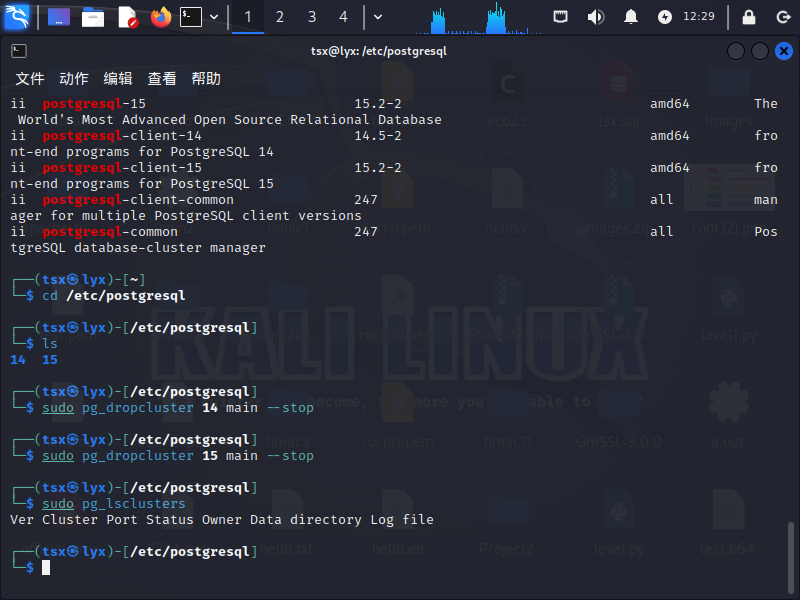800x600 pixels.
Task: Click the postgresql-common package name
Action: pos(110,232)
